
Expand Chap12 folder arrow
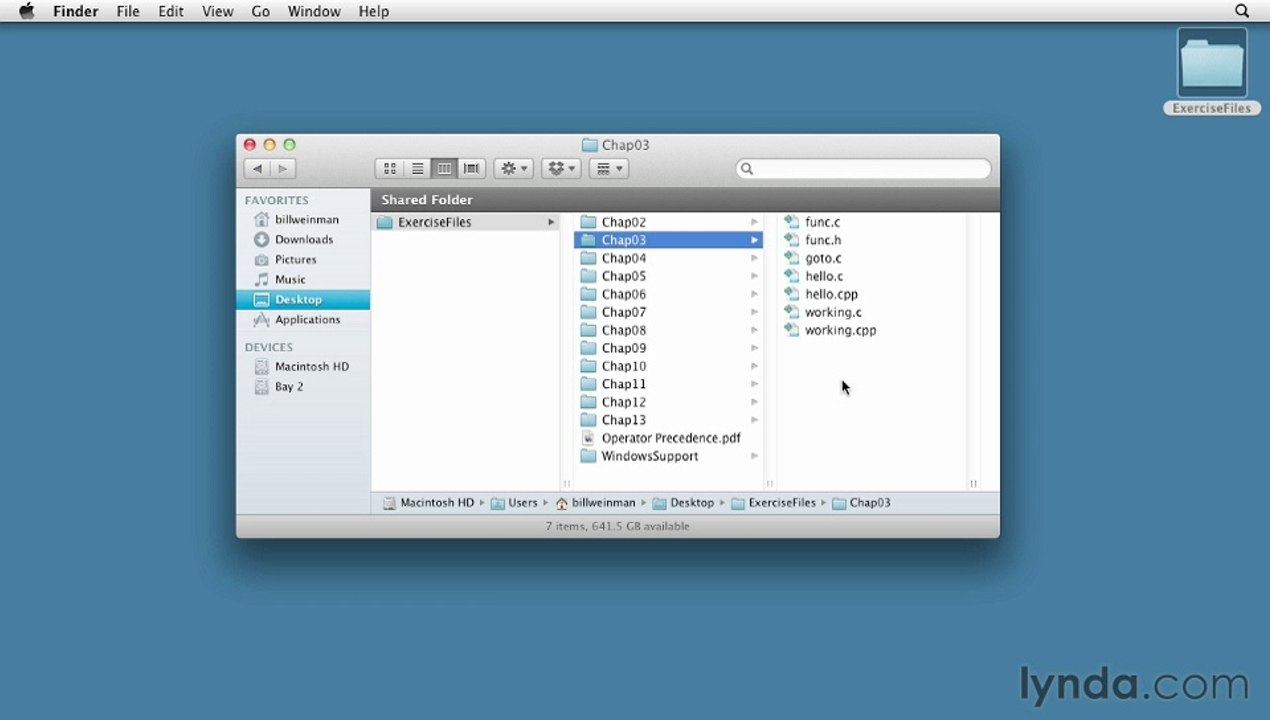754,402
